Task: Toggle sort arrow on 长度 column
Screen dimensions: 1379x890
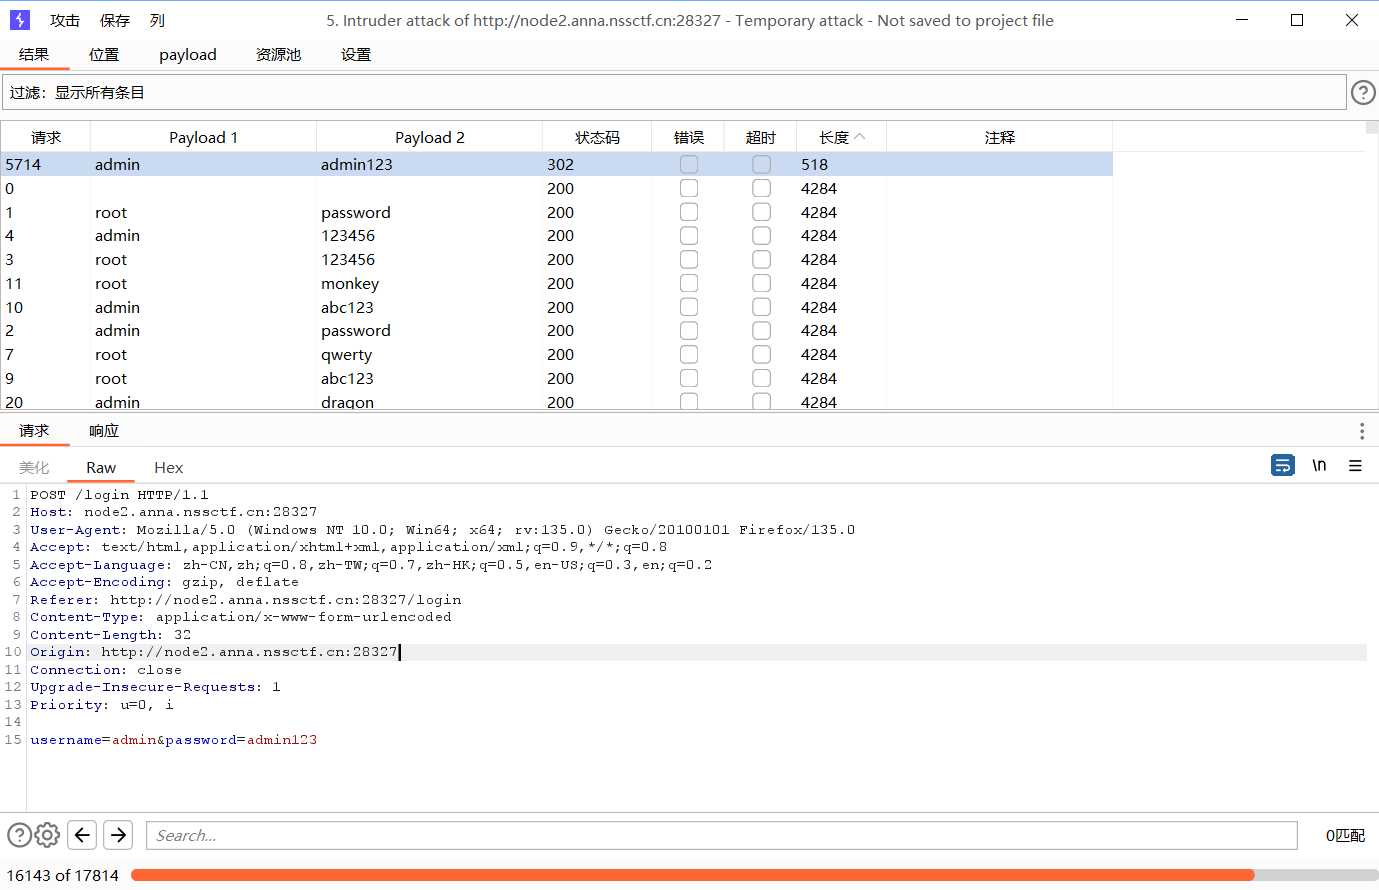Action: (x=860, y=137)
